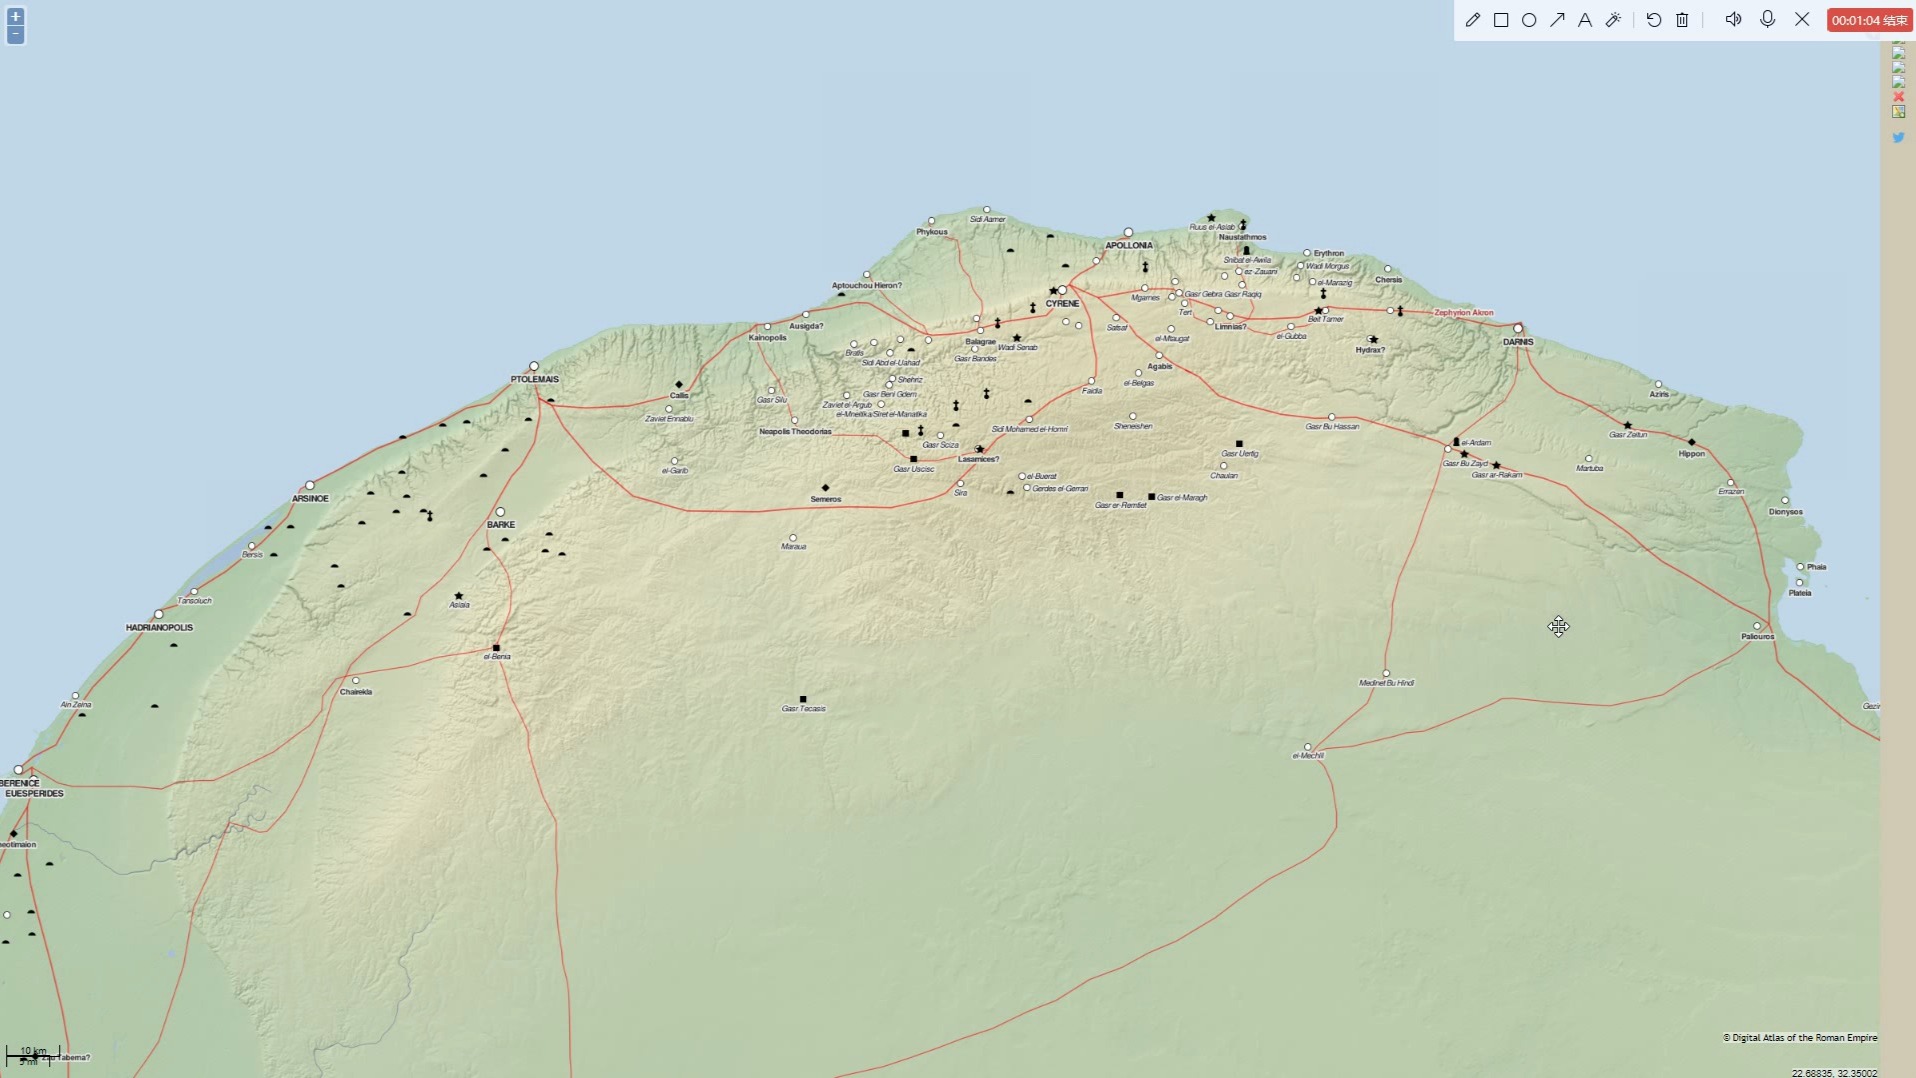The image size is (1916, 1078).
Task: Open the map layers icon in sidebar
Action: point(1898,112)
